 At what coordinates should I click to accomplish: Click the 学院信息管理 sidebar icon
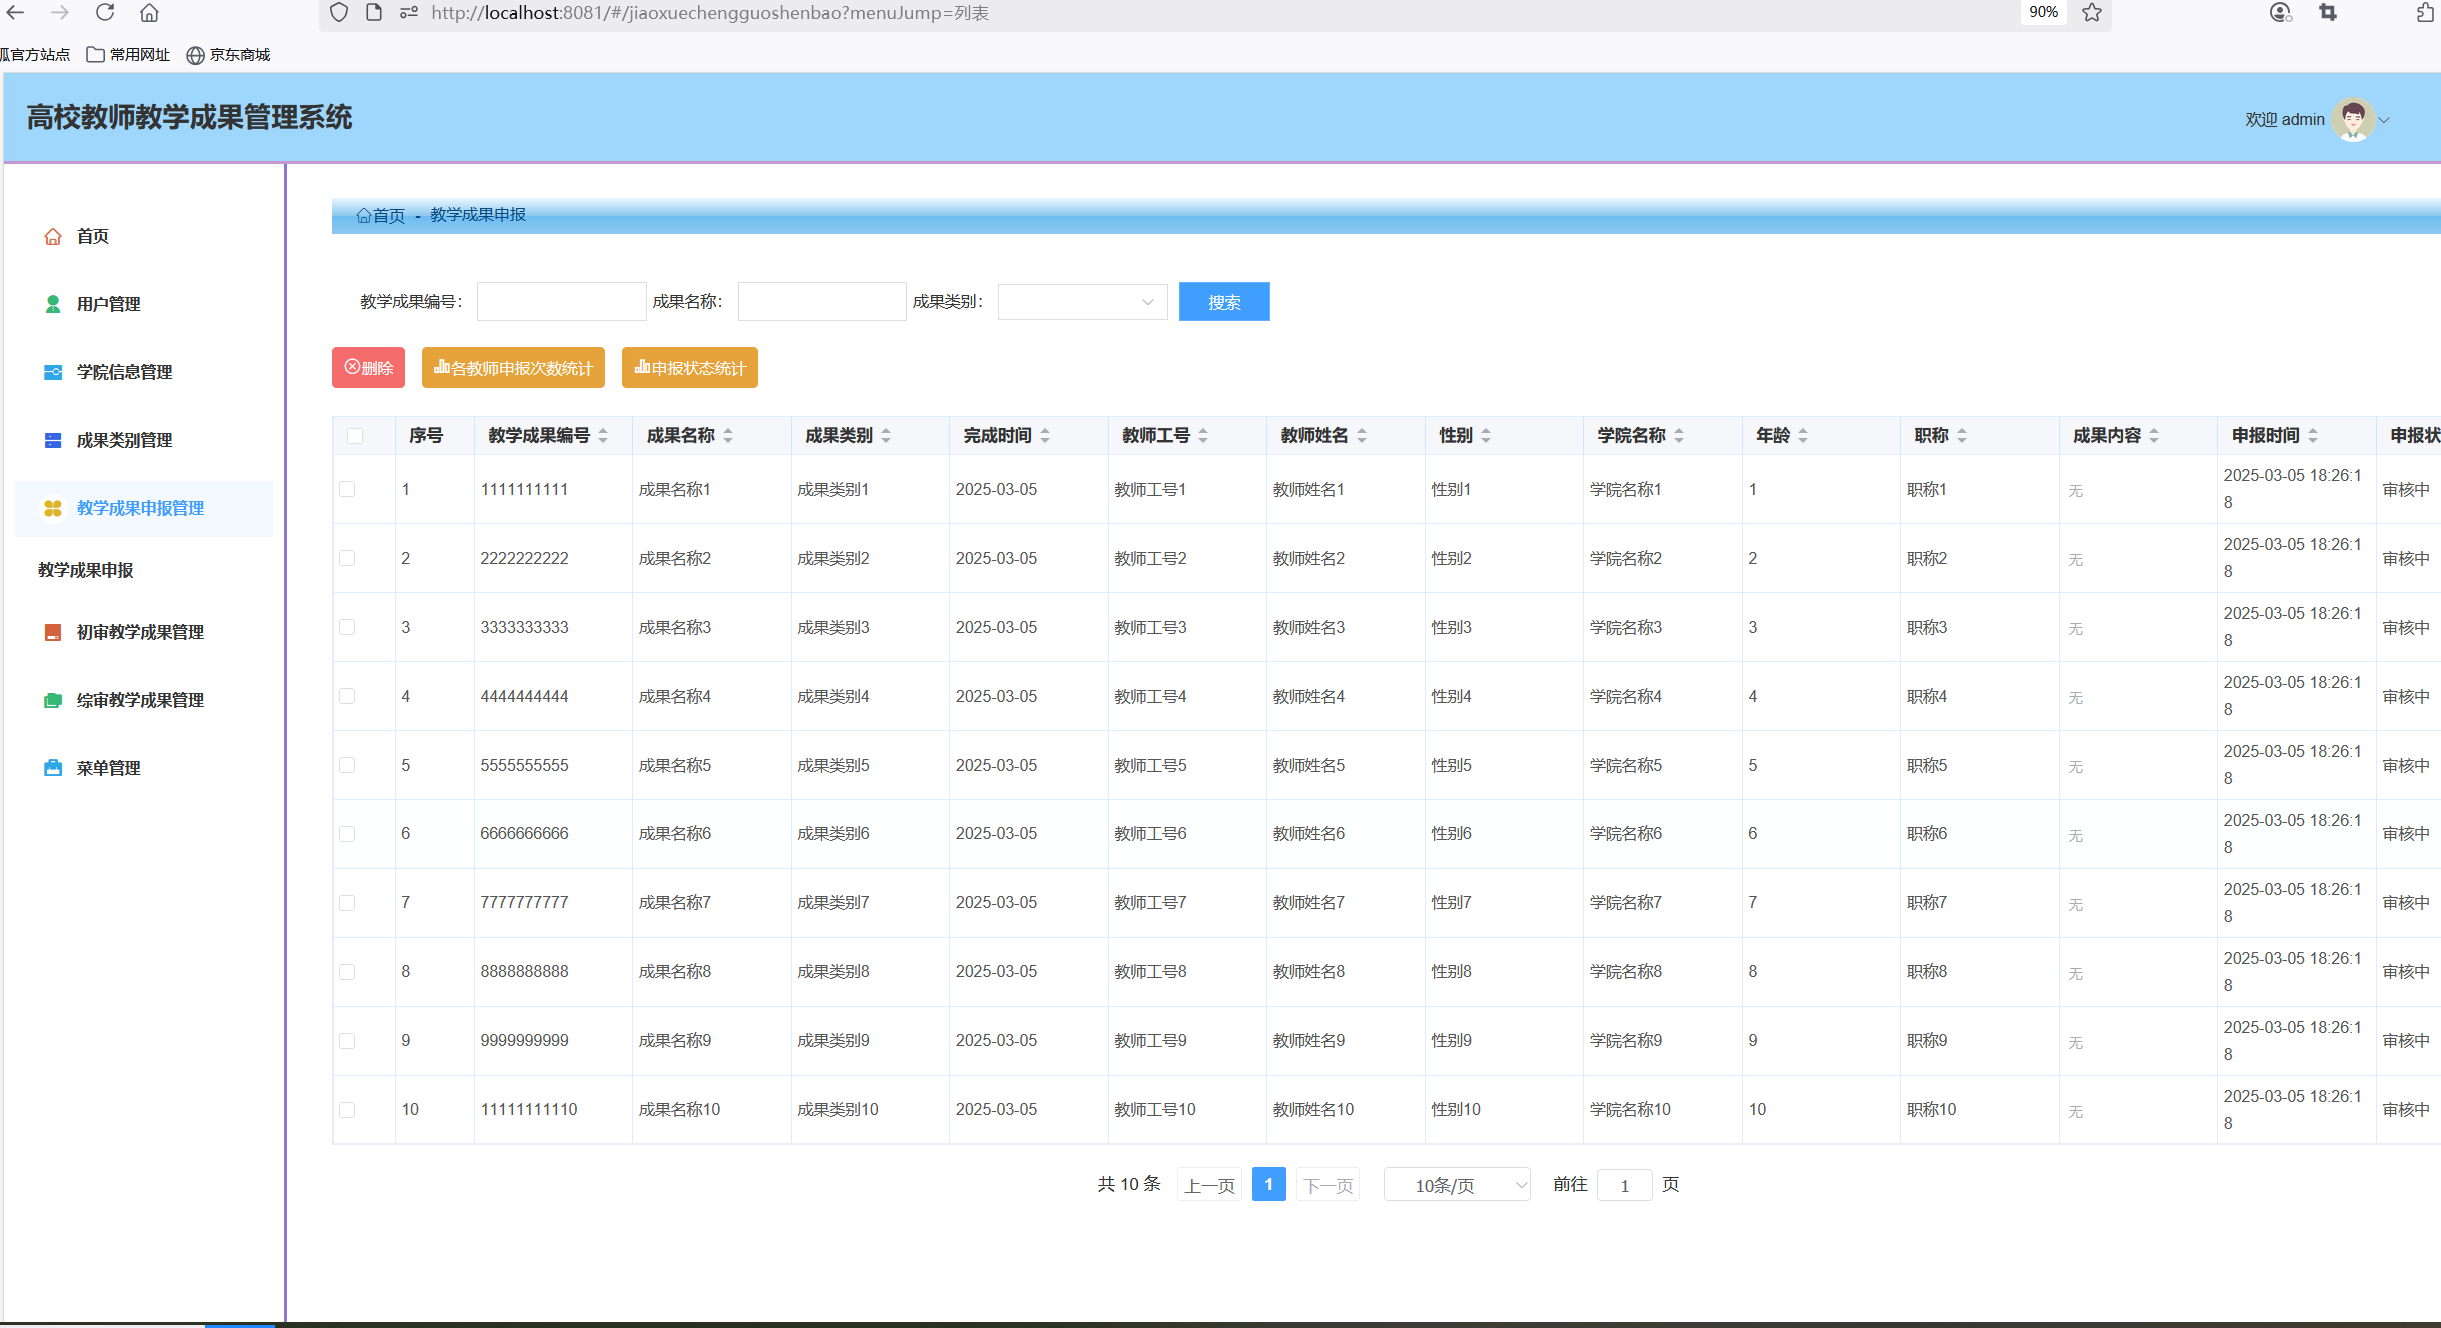[53, 372]
